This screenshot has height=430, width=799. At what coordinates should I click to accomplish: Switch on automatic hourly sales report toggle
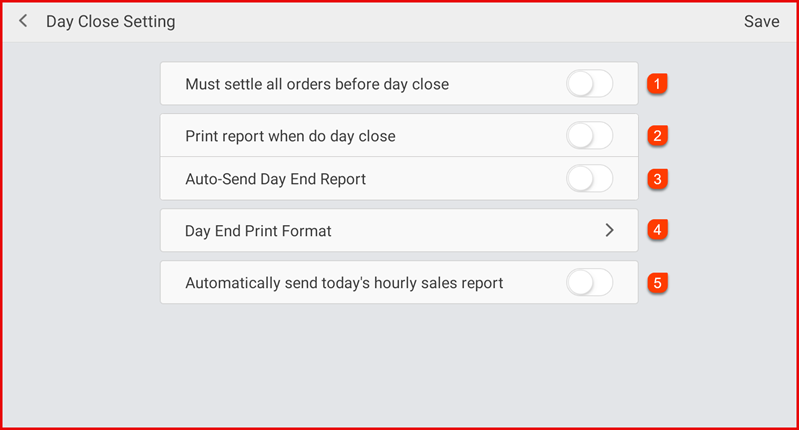pyautogui.click(x=589, y=283)
